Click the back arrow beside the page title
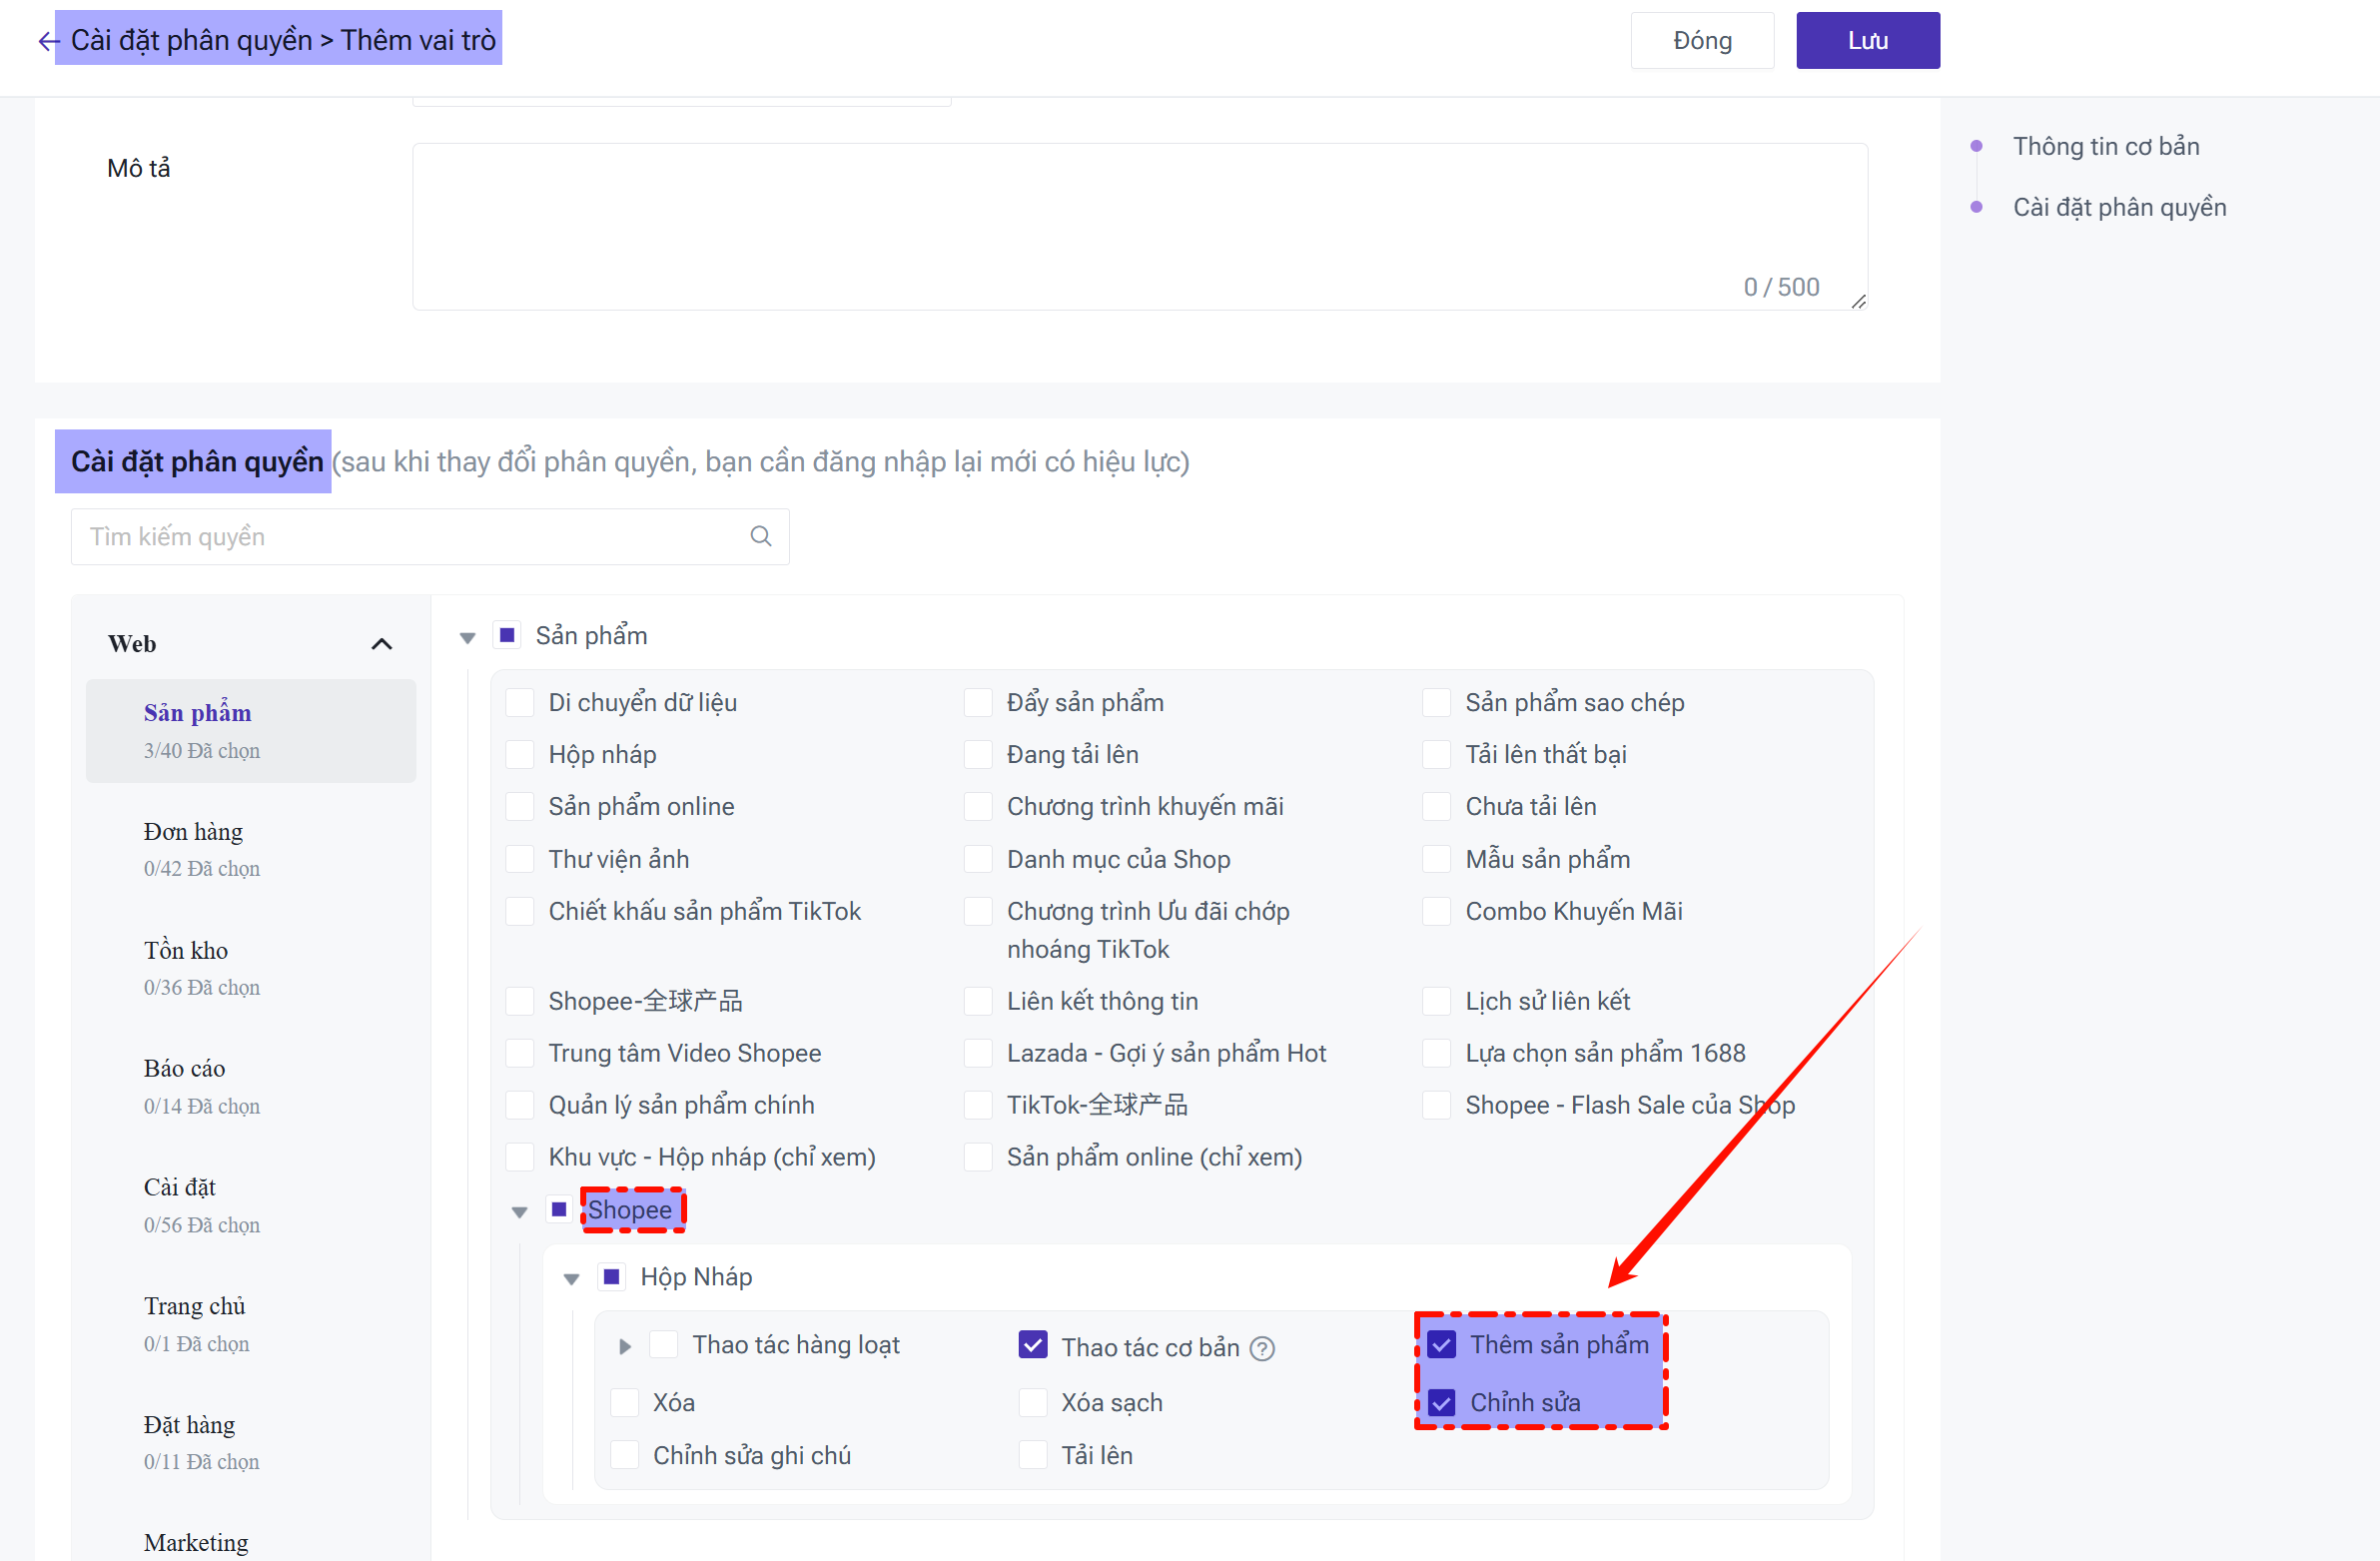 point(47,41)
